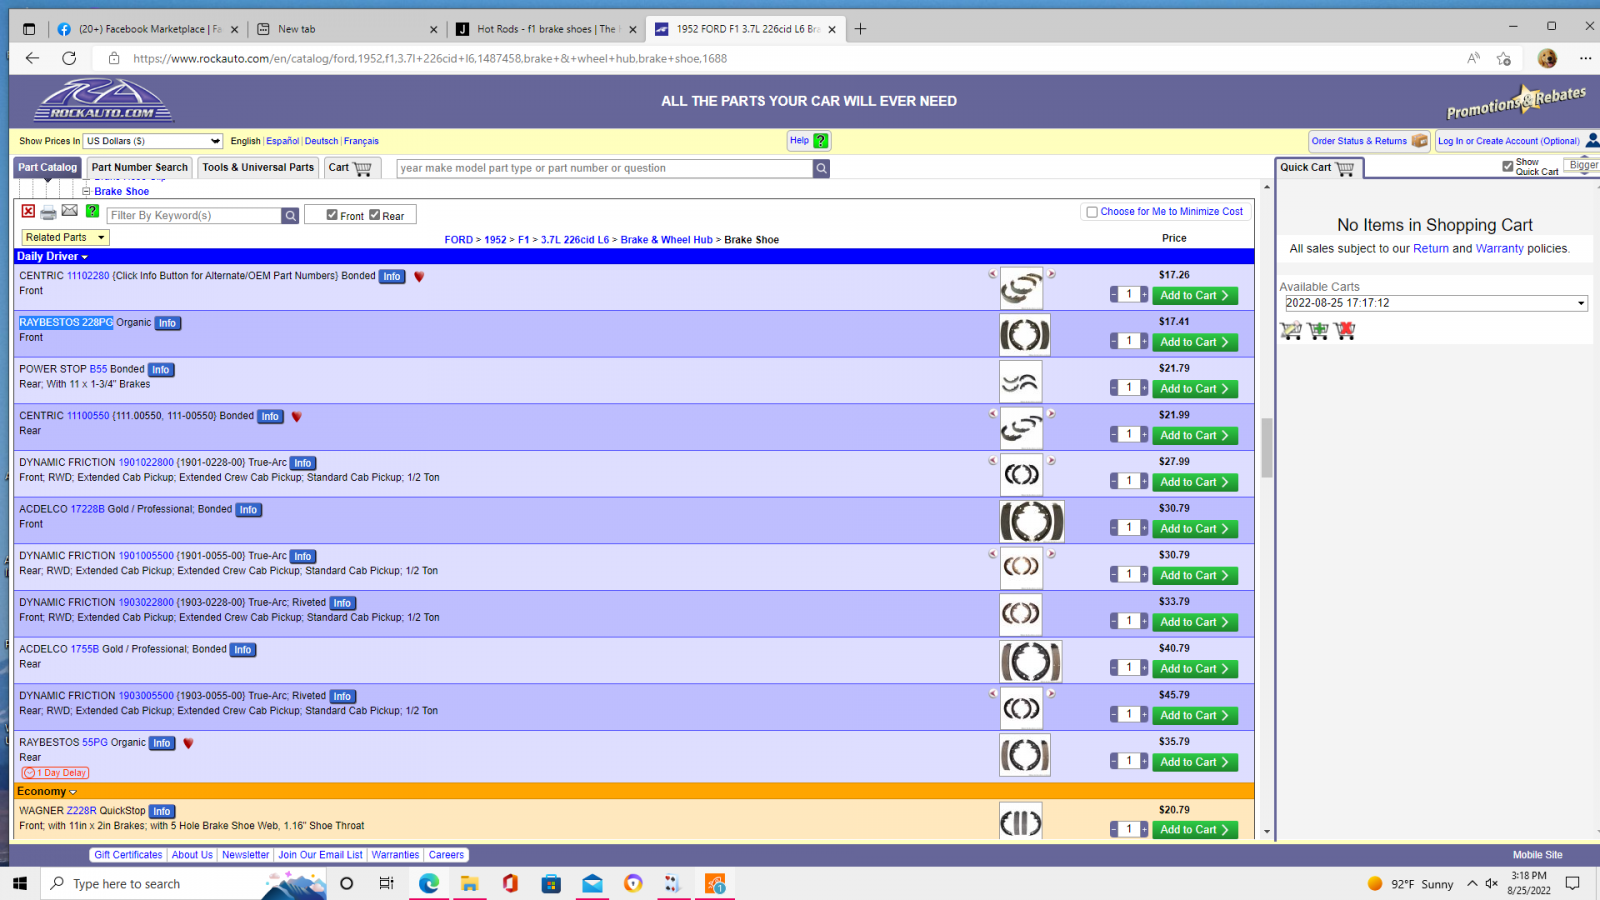Collapse the Brake Shoe tree node

click(86, 191)
